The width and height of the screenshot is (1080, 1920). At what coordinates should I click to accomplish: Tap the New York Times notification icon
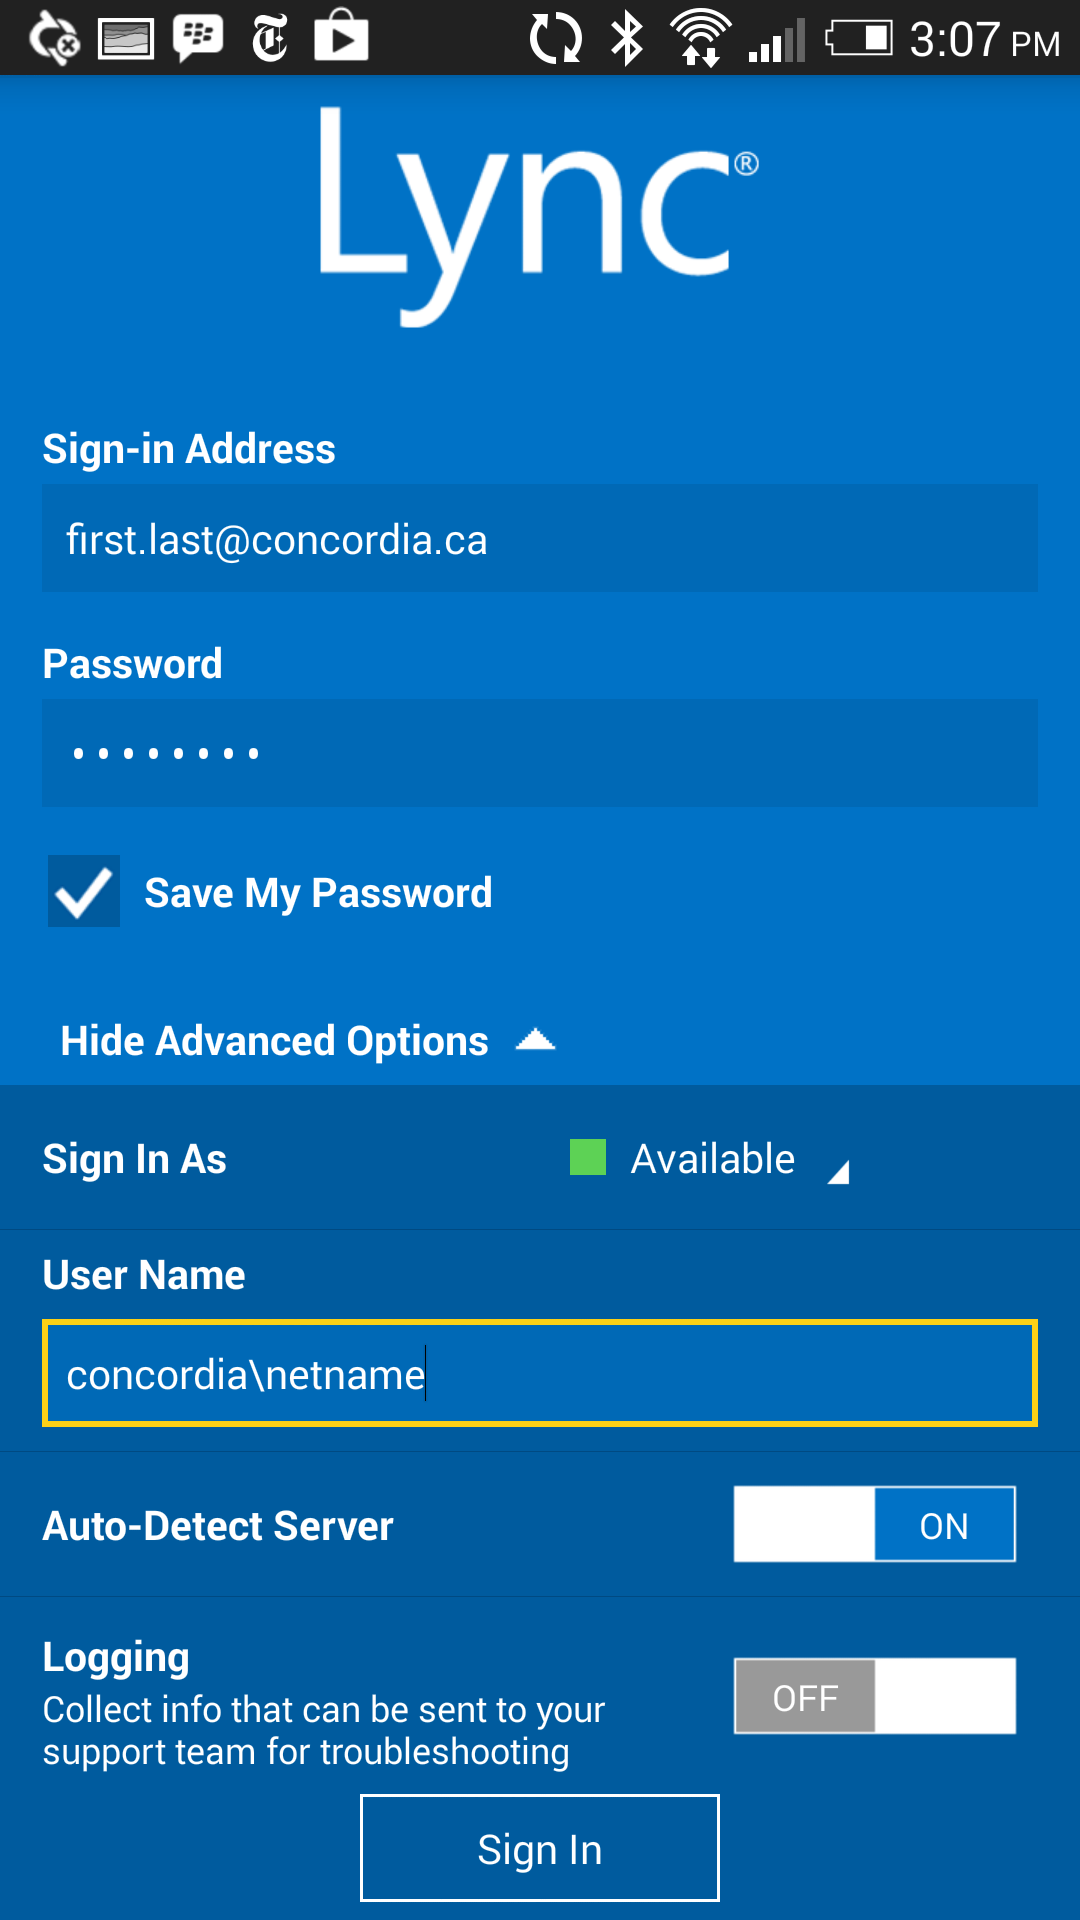coord(270,38)
